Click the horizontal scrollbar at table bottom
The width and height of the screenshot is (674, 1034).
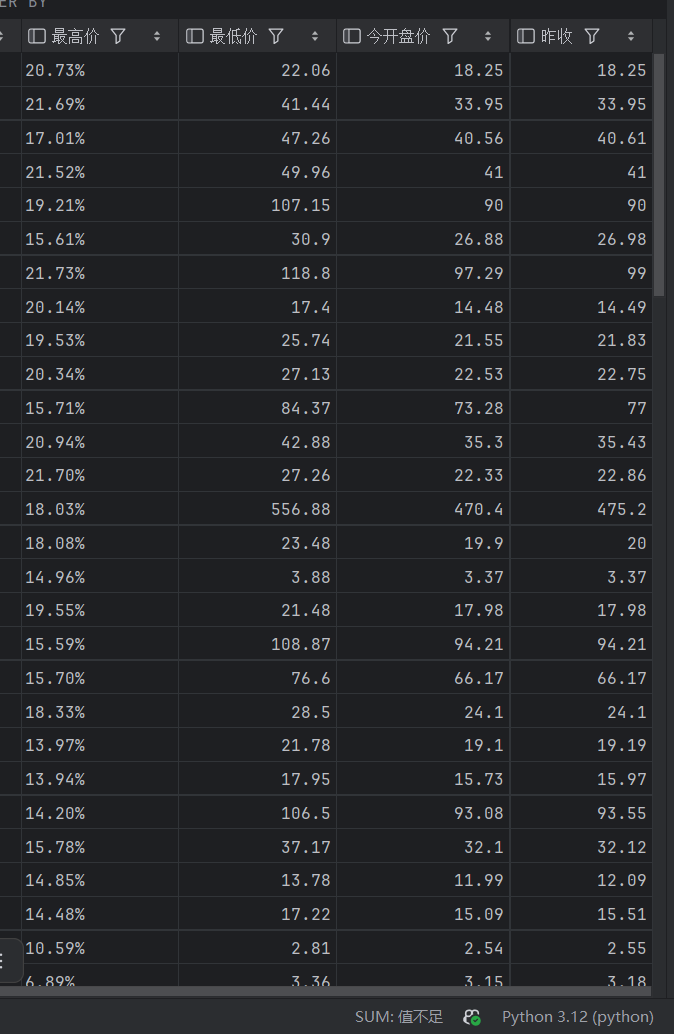tap(330, 991)
